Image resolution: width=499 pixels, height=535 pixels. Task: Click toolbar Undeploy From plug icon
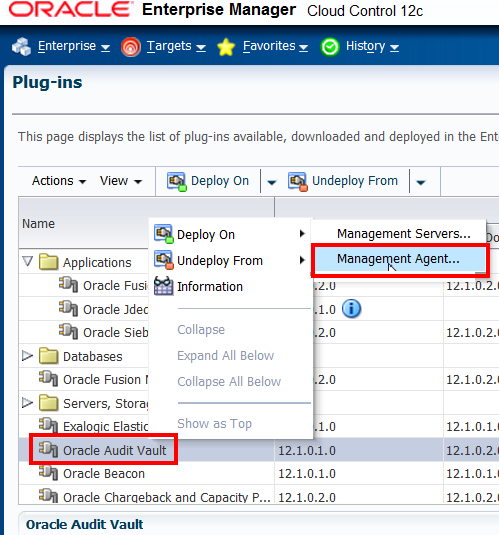(298, 181)
